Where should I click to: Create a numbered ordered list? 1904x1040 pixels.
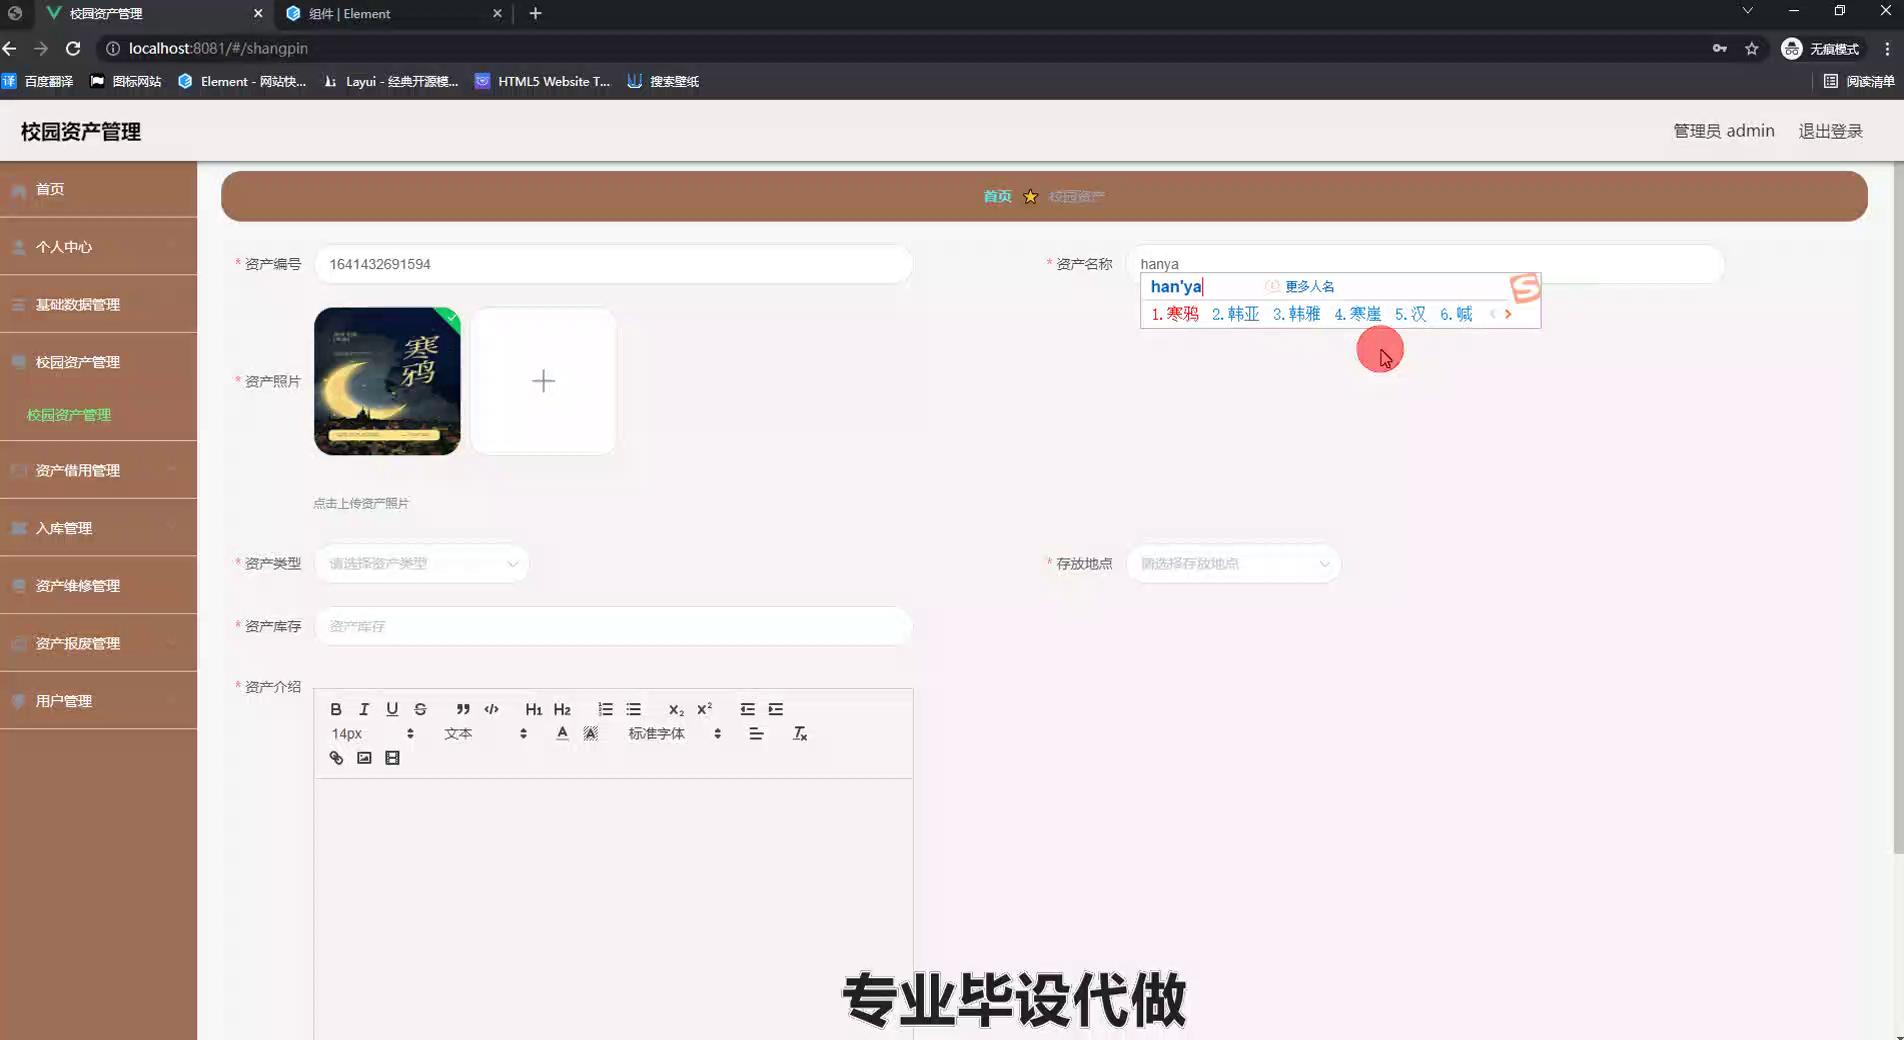tap(605, 709)
